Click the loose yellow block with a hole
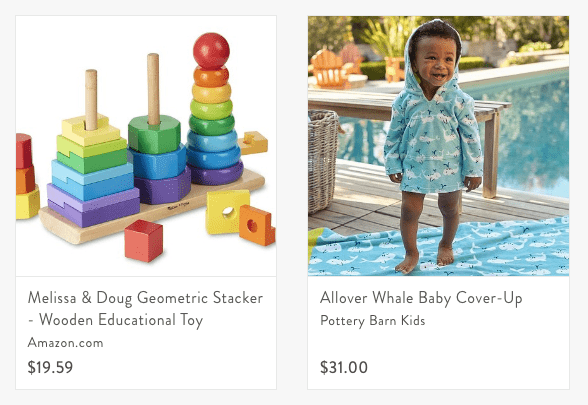The width and height of the screenshot is (588, 405). tap(227, 212)
